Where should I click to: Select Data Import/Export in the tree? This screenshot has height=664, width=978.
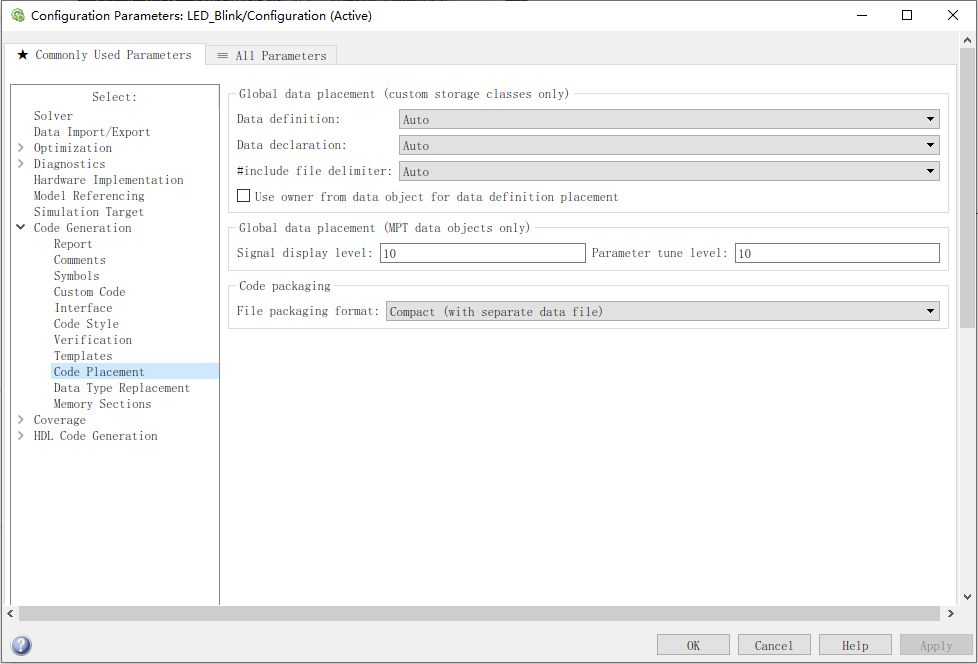click(x=92, y=132)
